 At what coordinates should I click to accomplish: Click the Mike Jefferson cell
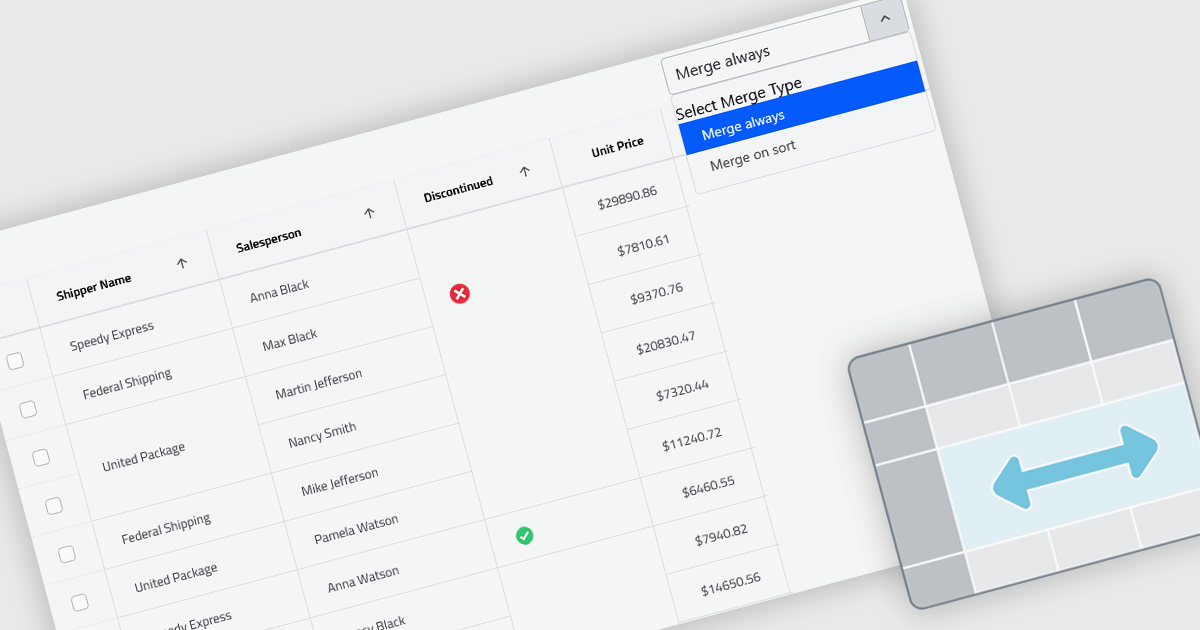pyautogui.click(x=340, y=482)
